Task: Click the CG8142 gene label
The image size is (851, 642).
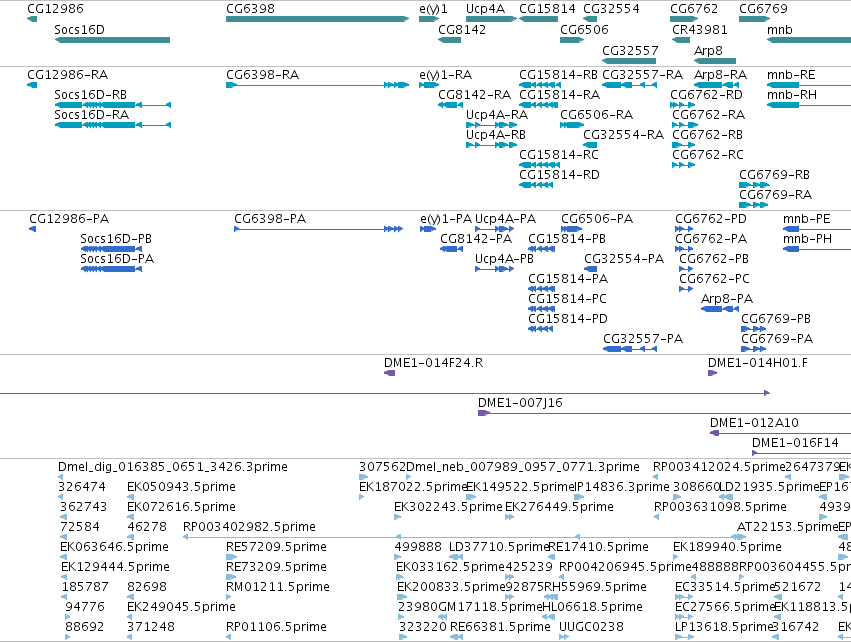Action: point(462,29)
